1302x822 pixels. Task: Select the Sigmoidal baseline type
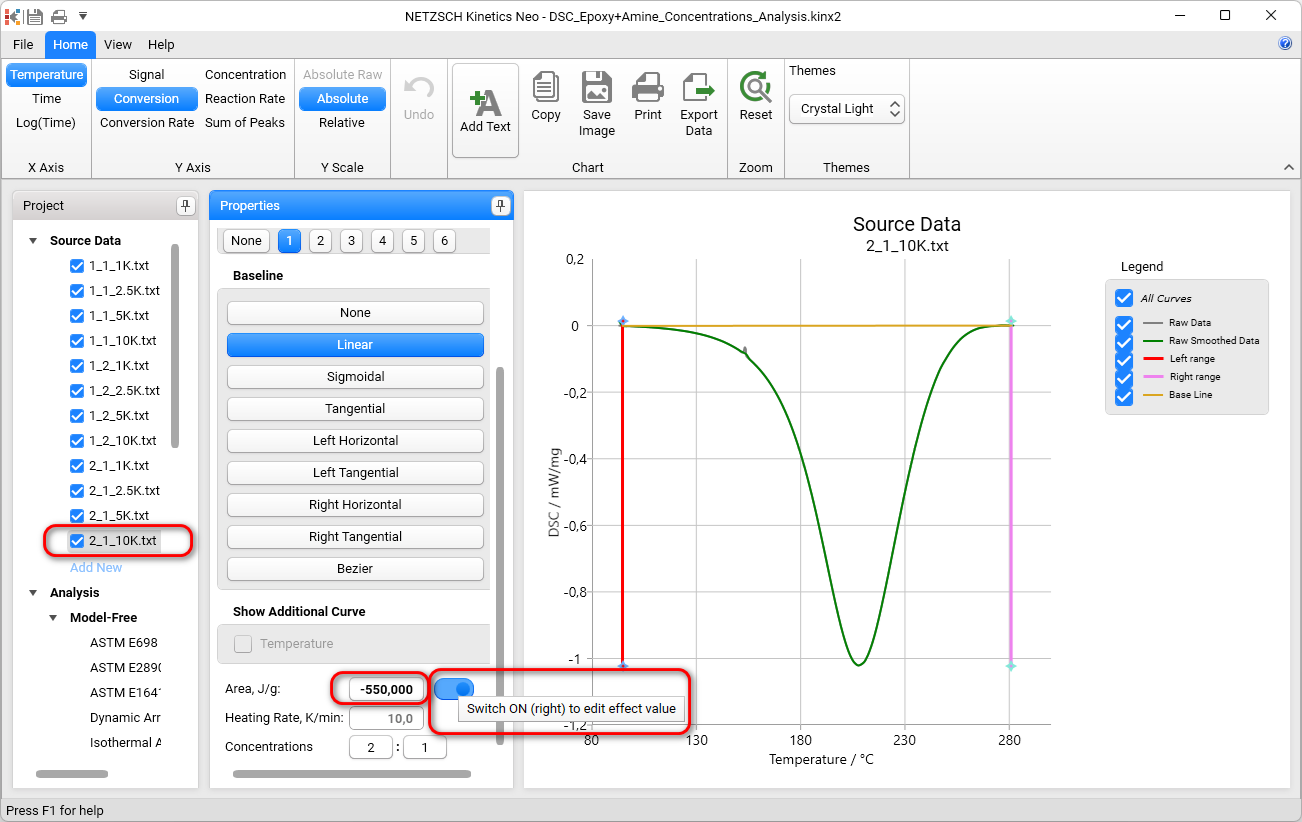click(x=355, y=376)
